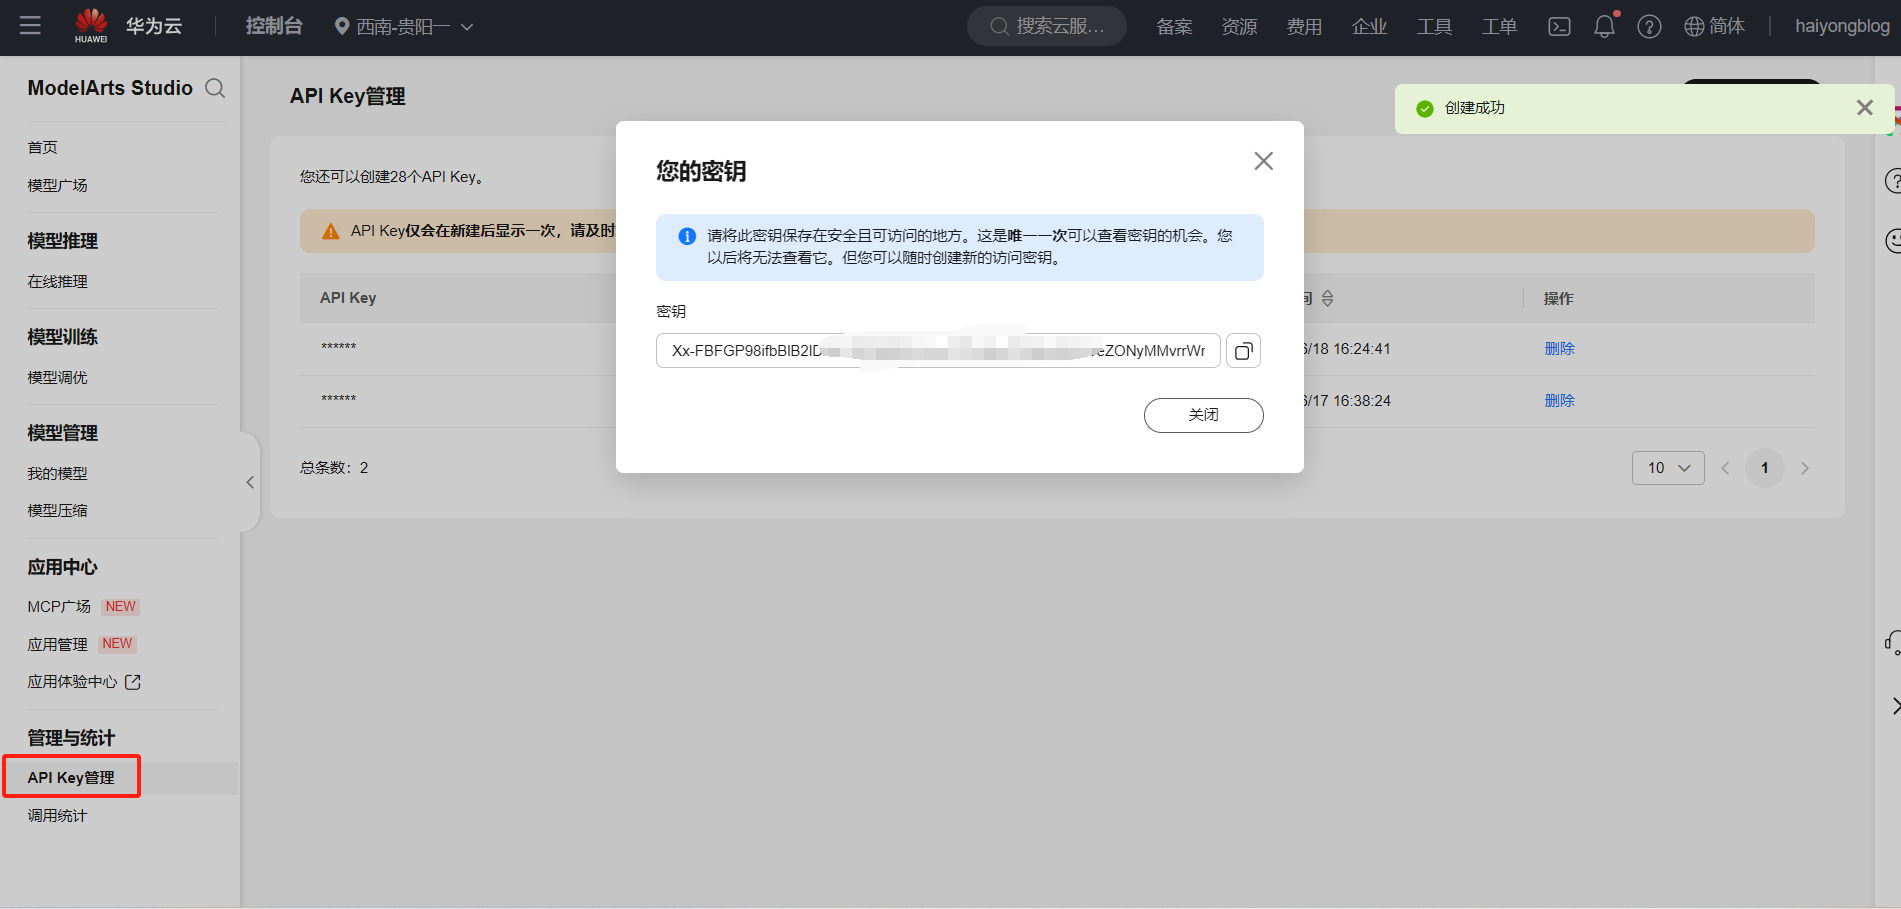Open the region selector 西南-贵阳一 dropdown
The width and height of the screenshot is (1901, 909).
tap(403, 26)
